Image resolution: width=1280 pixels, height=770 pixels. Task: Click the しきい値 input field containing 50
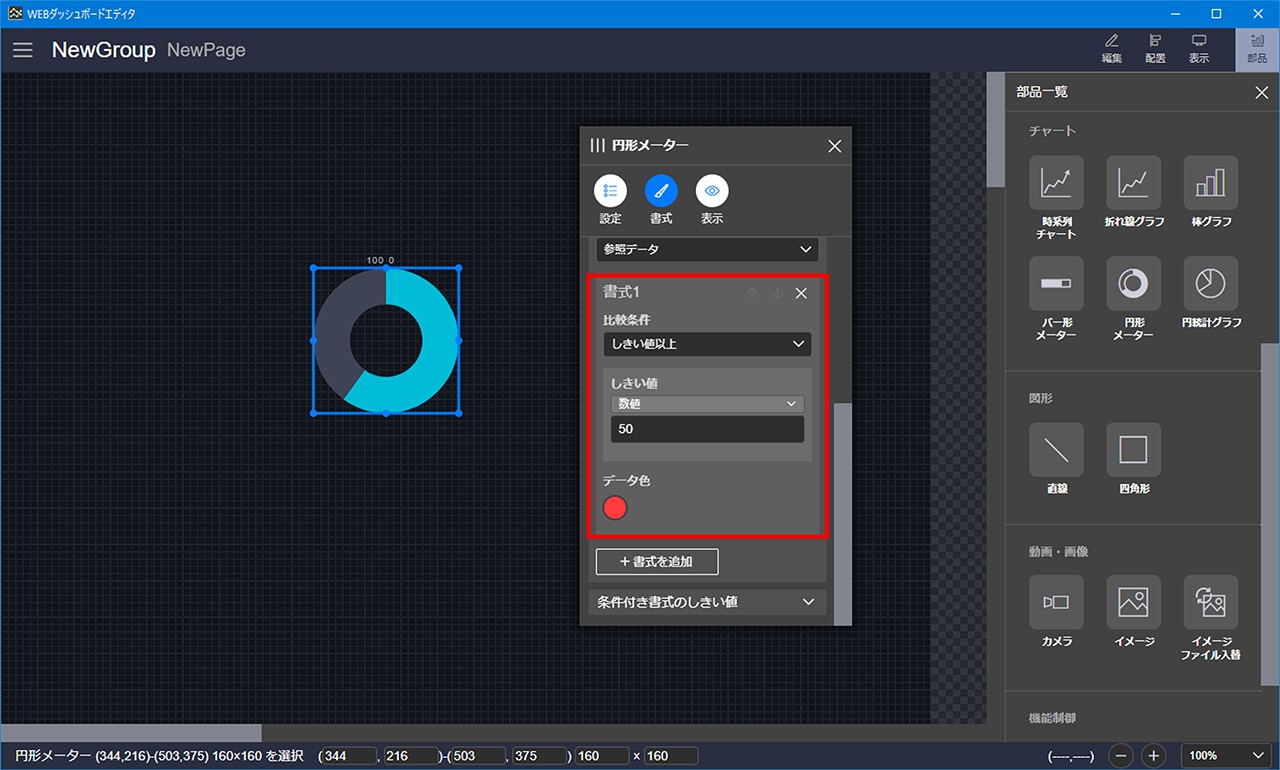click(x=707, y=429)
